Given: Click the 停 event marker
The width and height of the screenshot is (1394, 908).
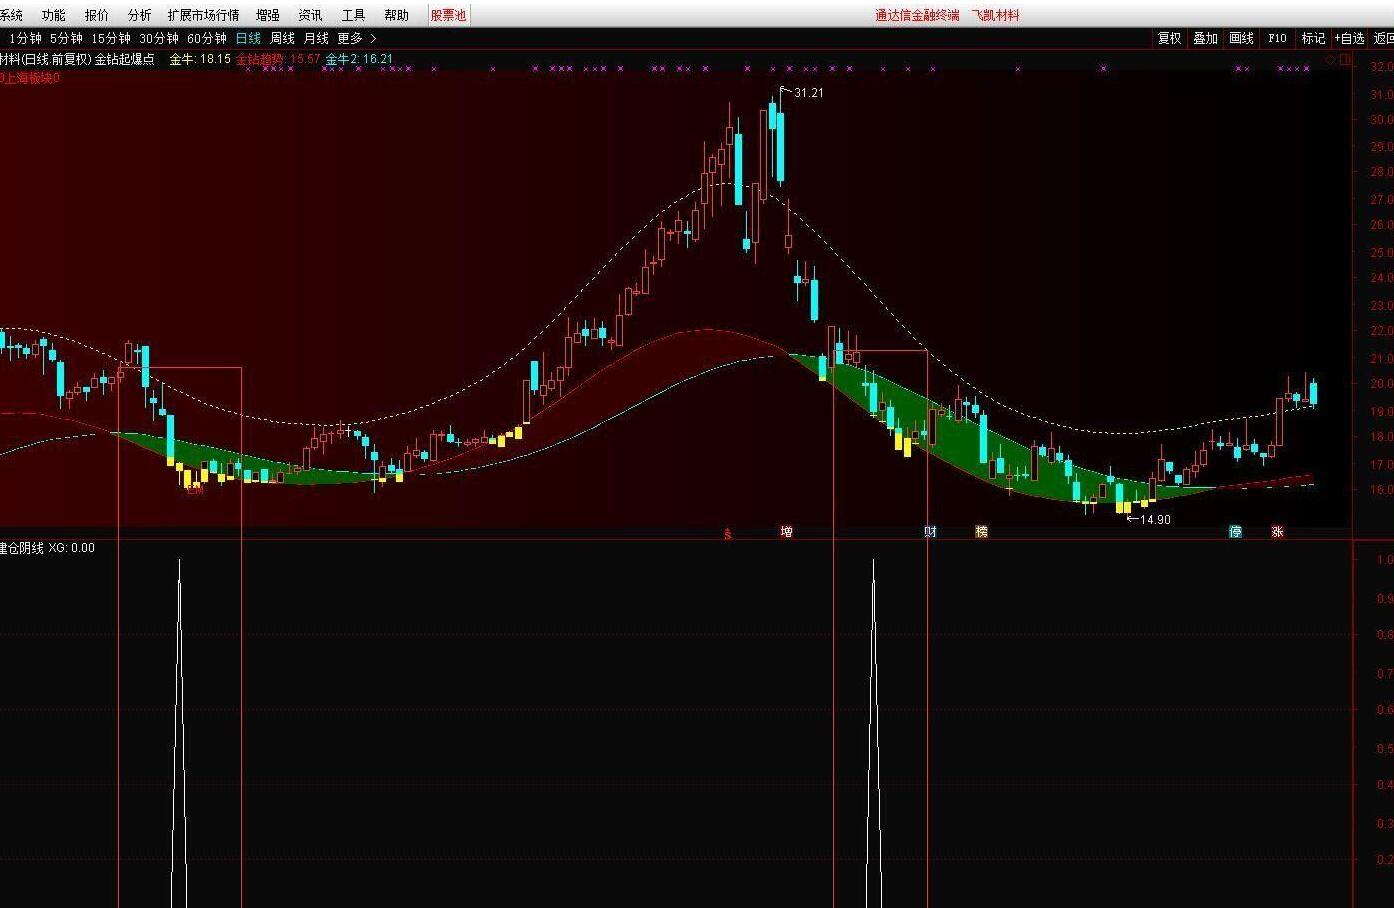Looking at the screenshot, I should pos(1235,532).
